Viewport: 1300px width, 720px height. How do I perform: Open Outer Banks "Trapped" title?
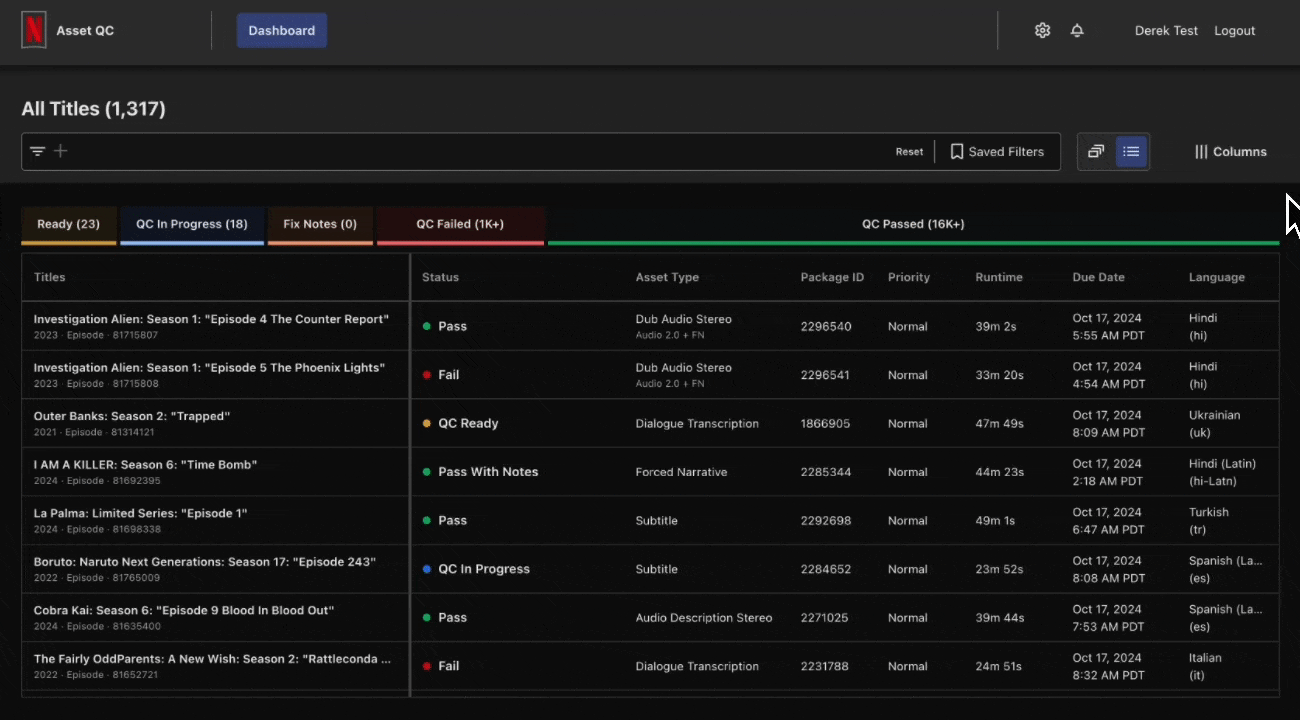click(x=132, y=416)
